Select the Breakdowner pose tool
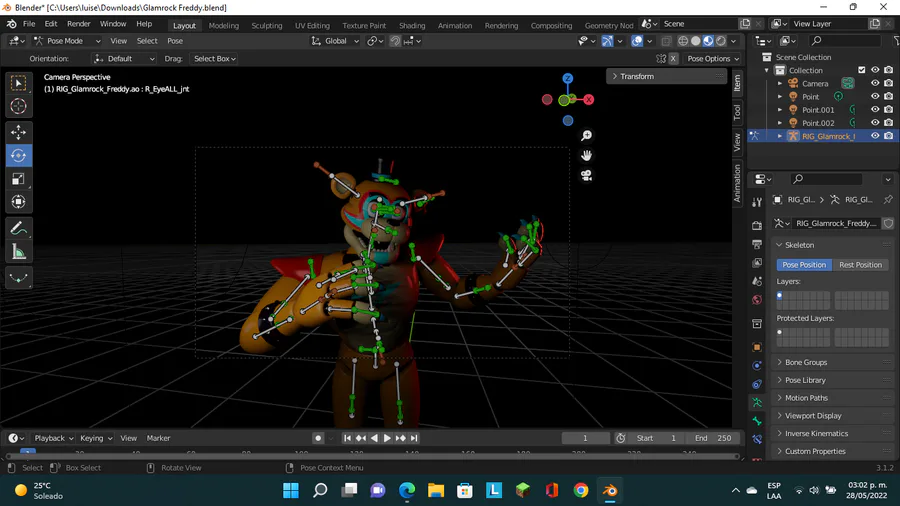The image size is (900, 506). coord(18,278)
